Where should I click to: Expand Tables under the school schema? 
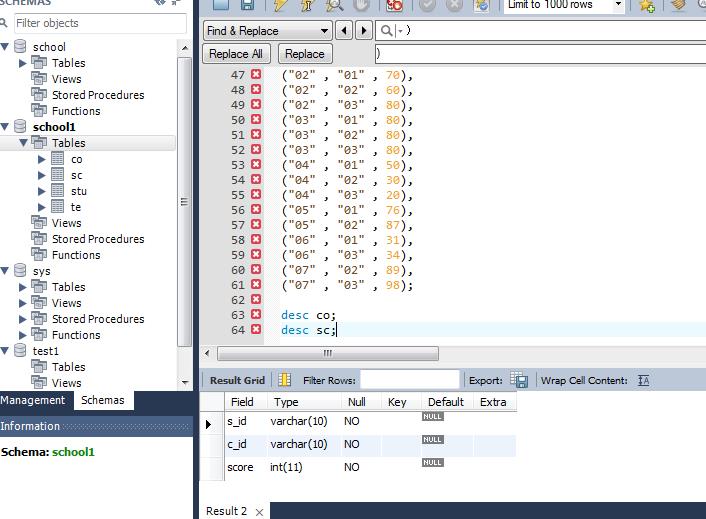[23, 63]
